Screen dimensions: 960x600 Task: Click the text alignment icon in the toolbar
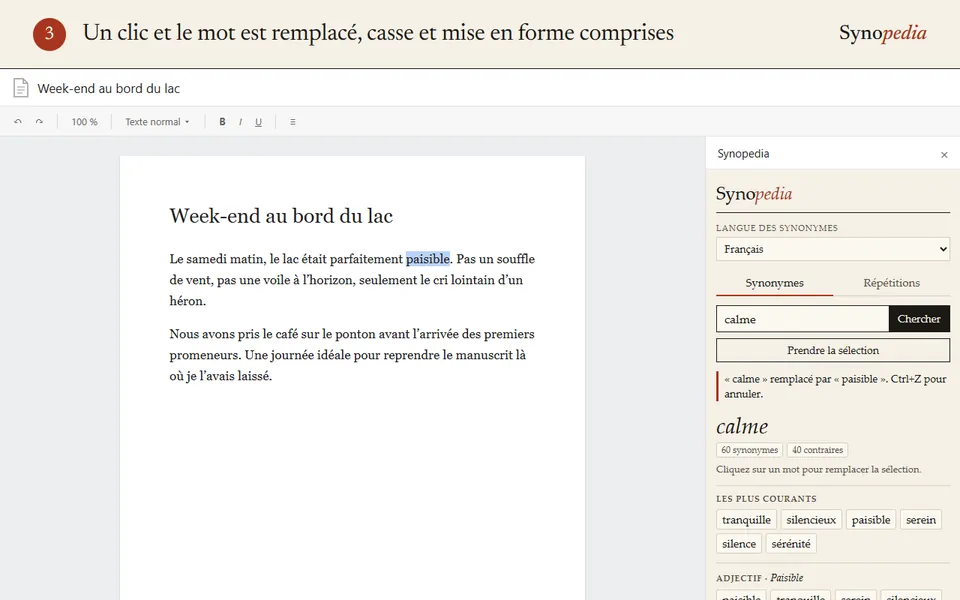293,122
